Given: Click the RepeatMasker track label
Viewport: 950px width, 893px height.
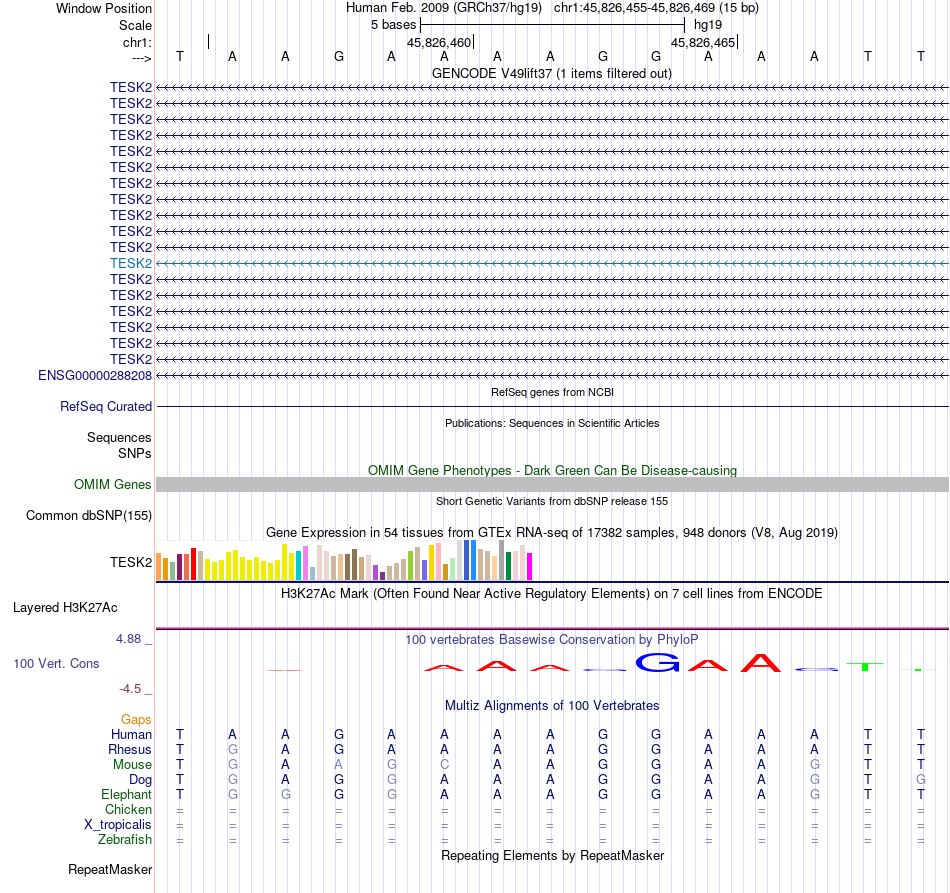Looking at the screenshot, I should point(110,869).
